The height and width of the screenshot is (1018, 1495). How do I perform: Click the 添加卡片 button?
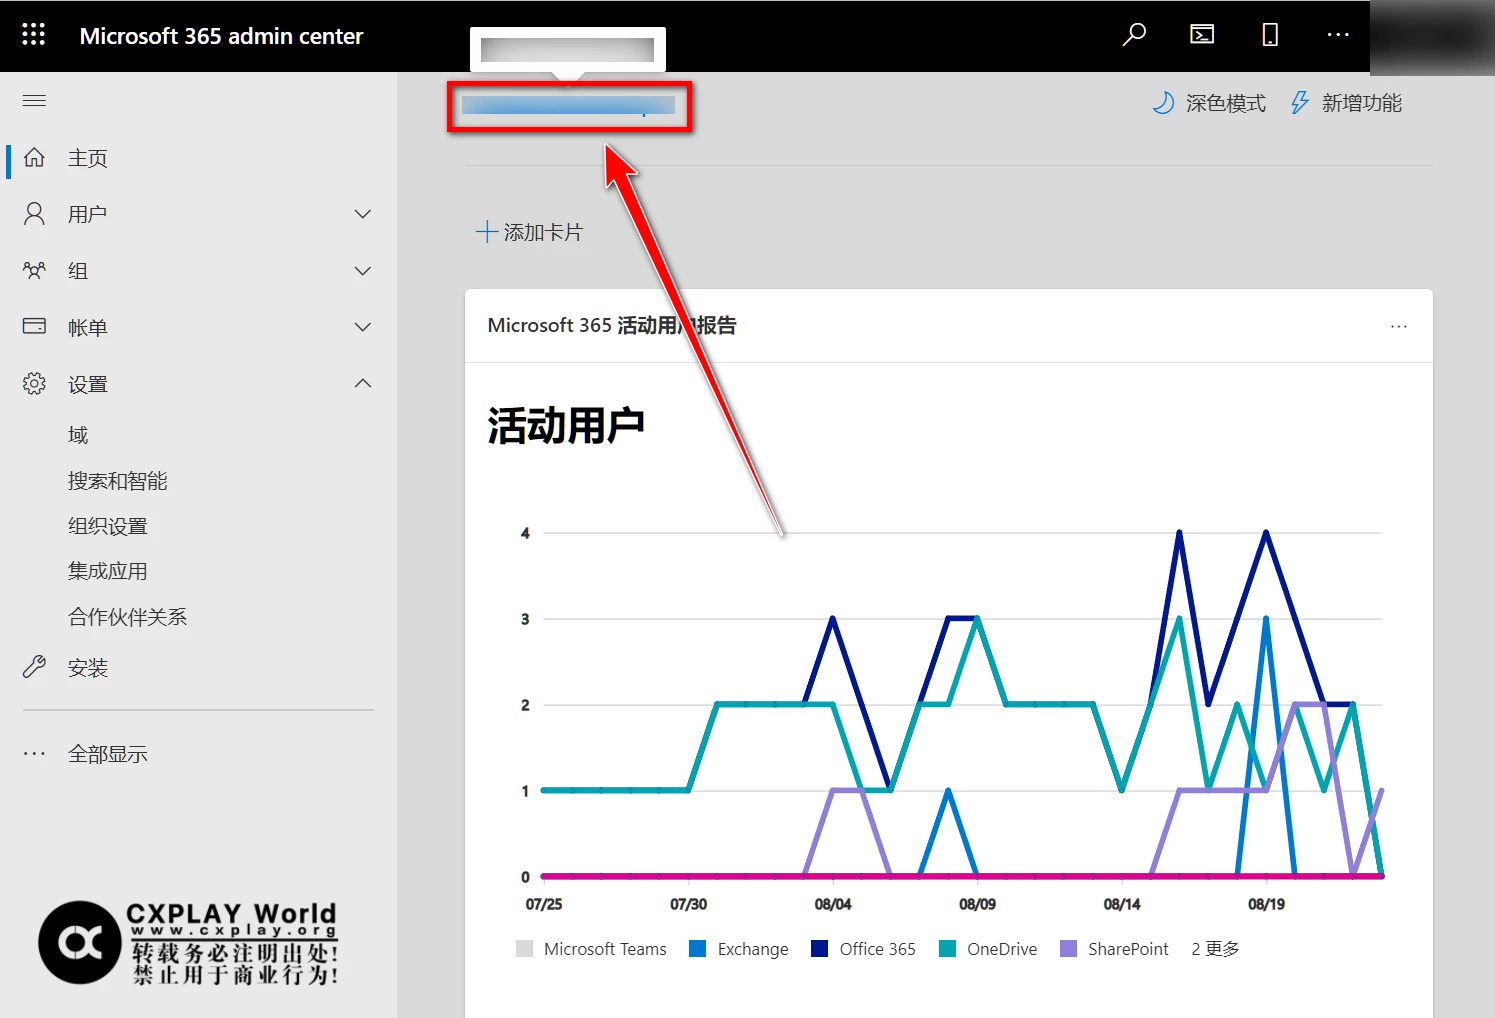[529, 232]
